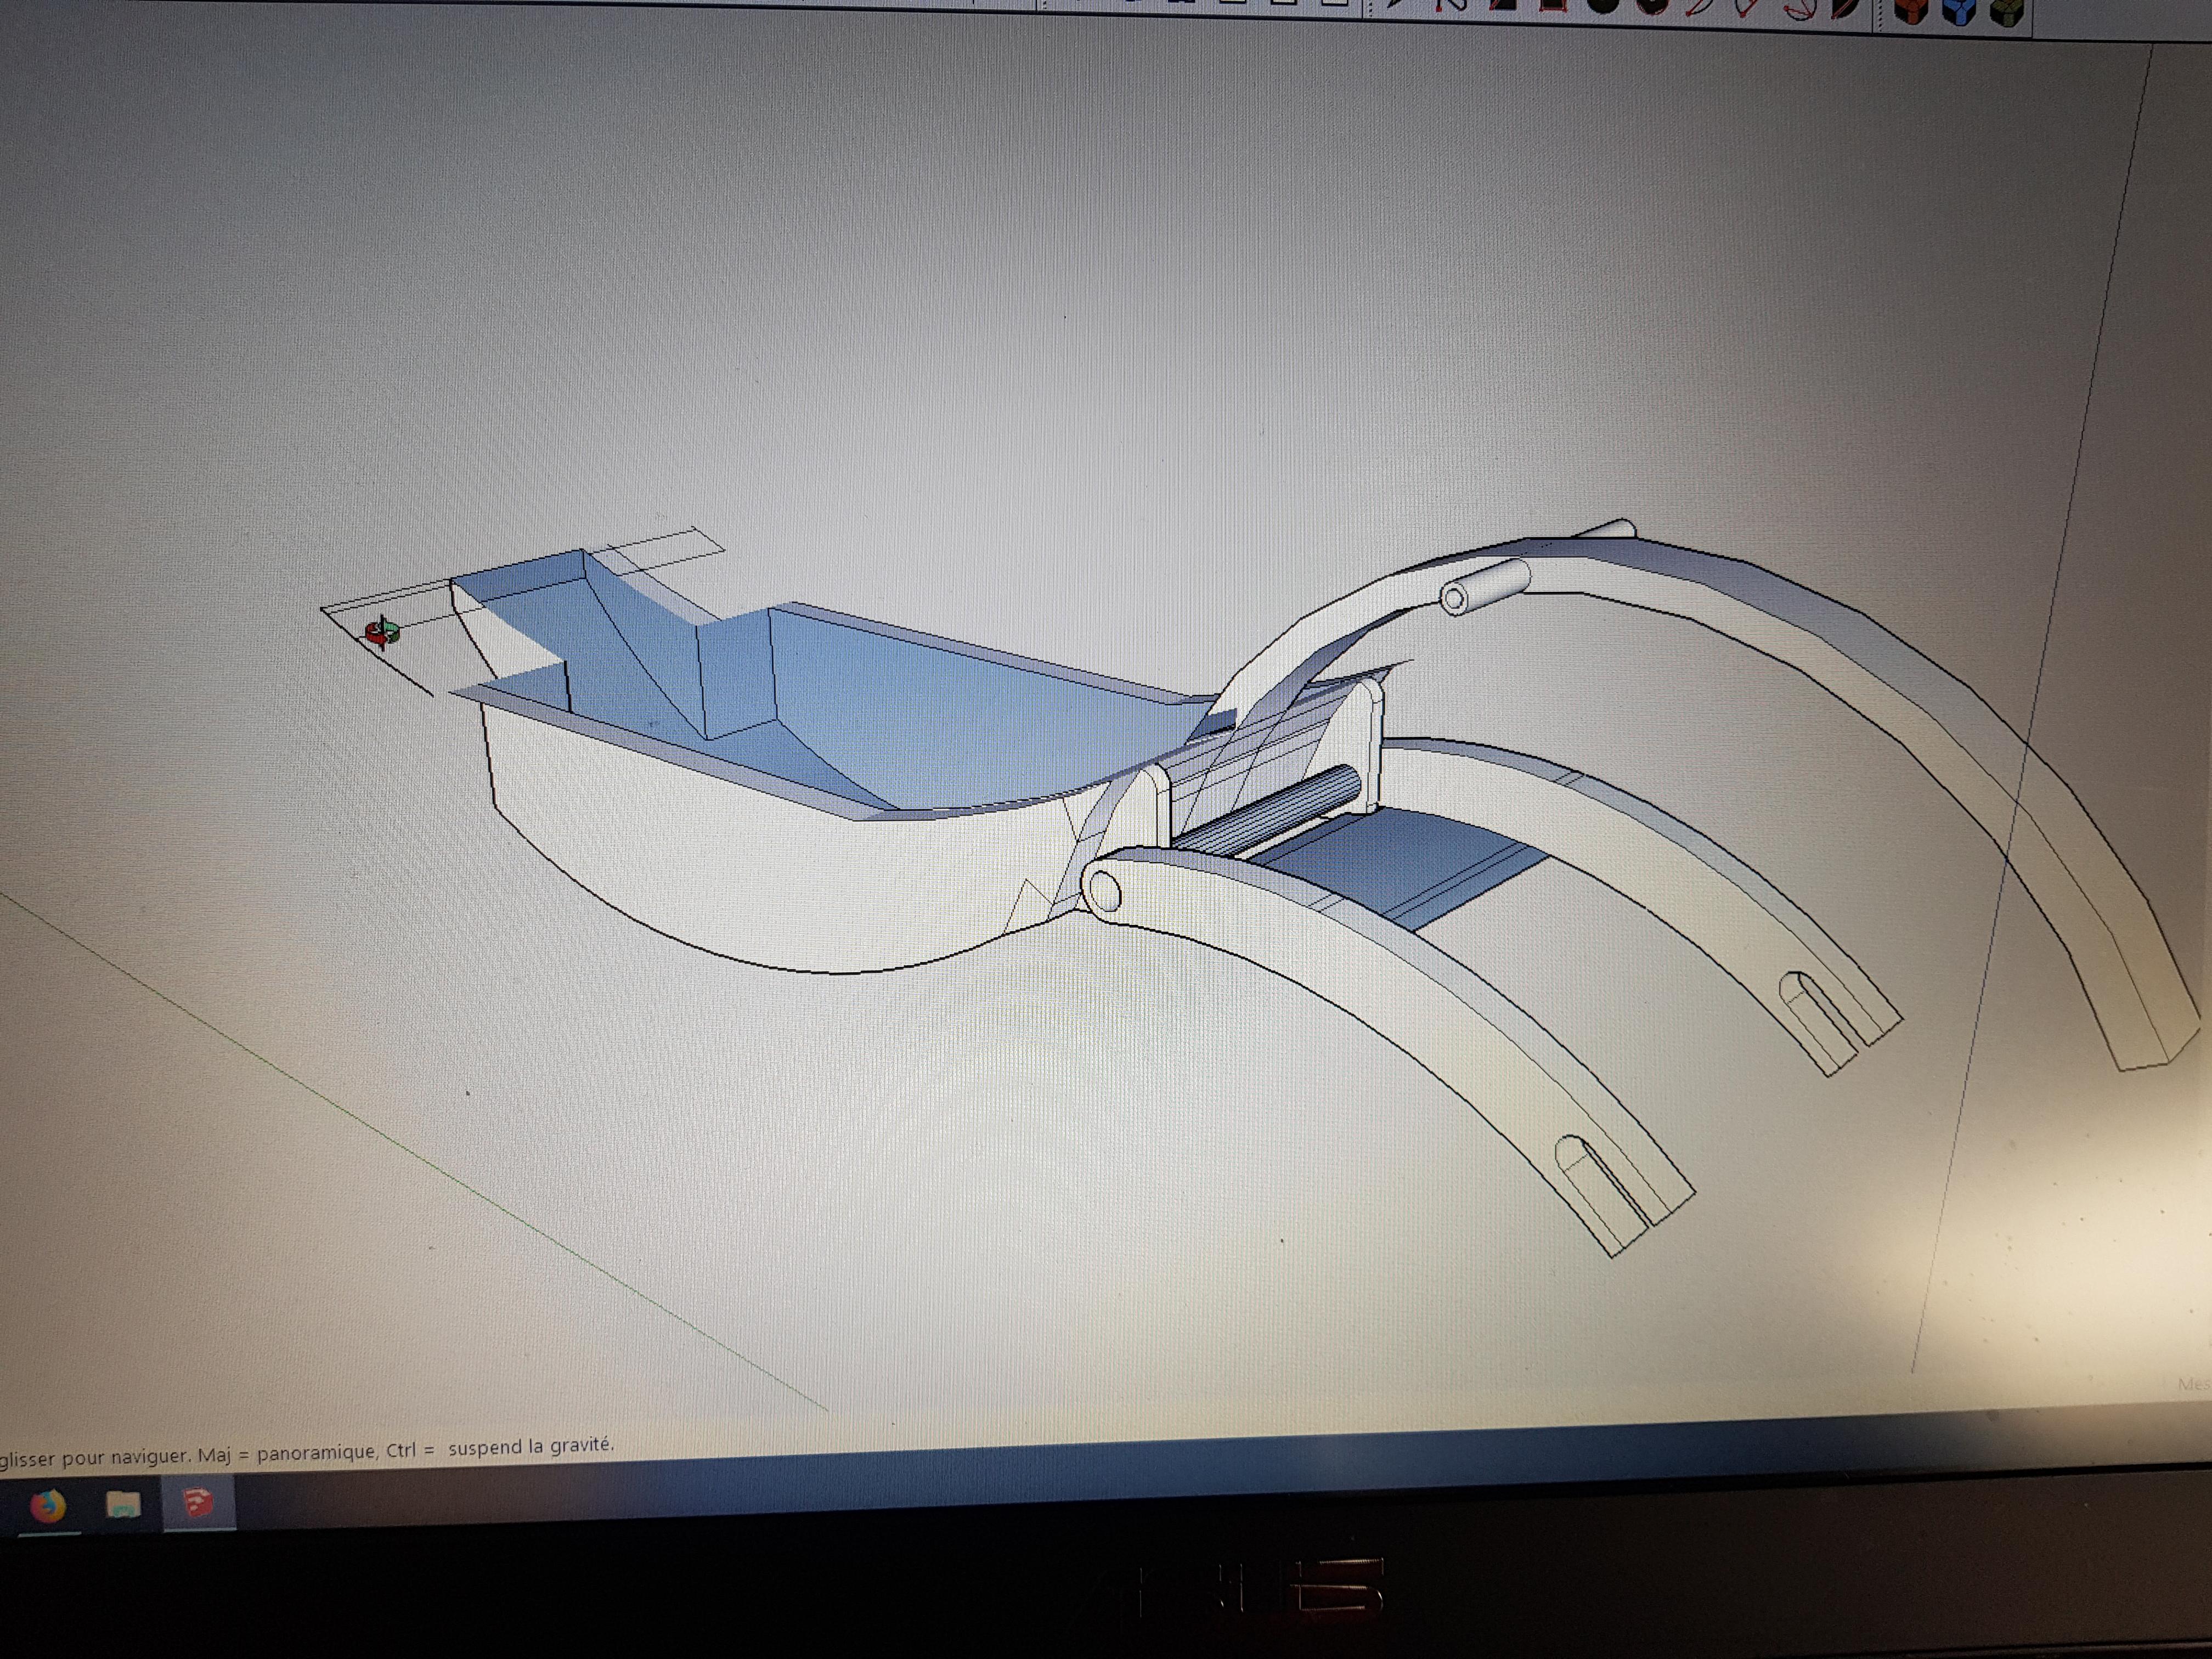Screen dimensions: 2212x1659
Task: Click the blue cube solid tool icon
Action: (x=1960, y=11)
